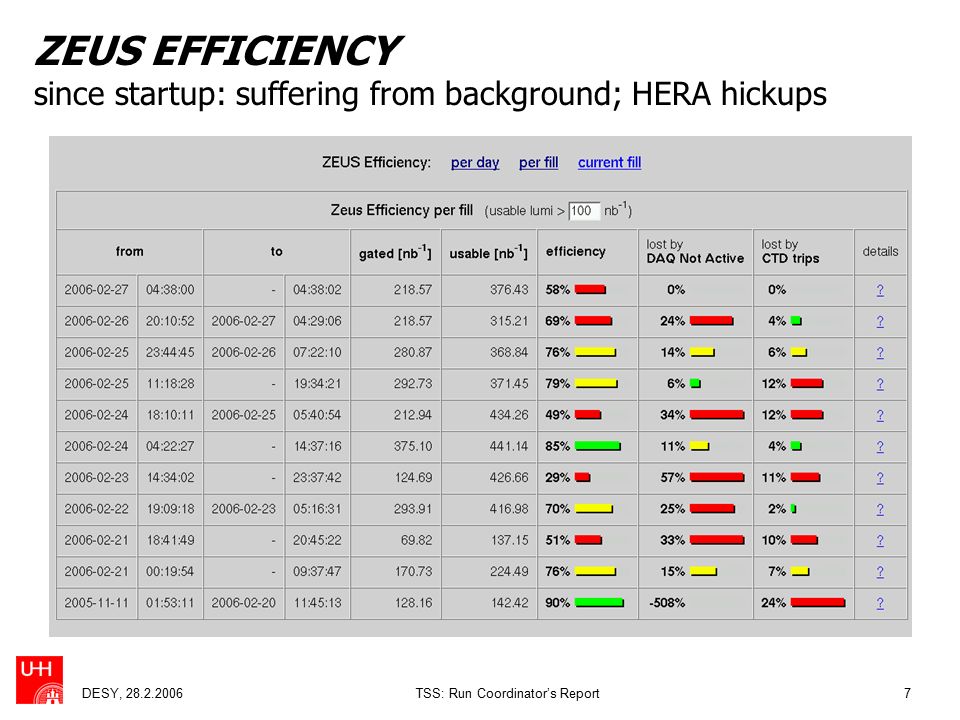Screen dimensions: 960x720
Task: Click the footer text 'DESY, 28.2.2006'
Action: tap(132, 694)
